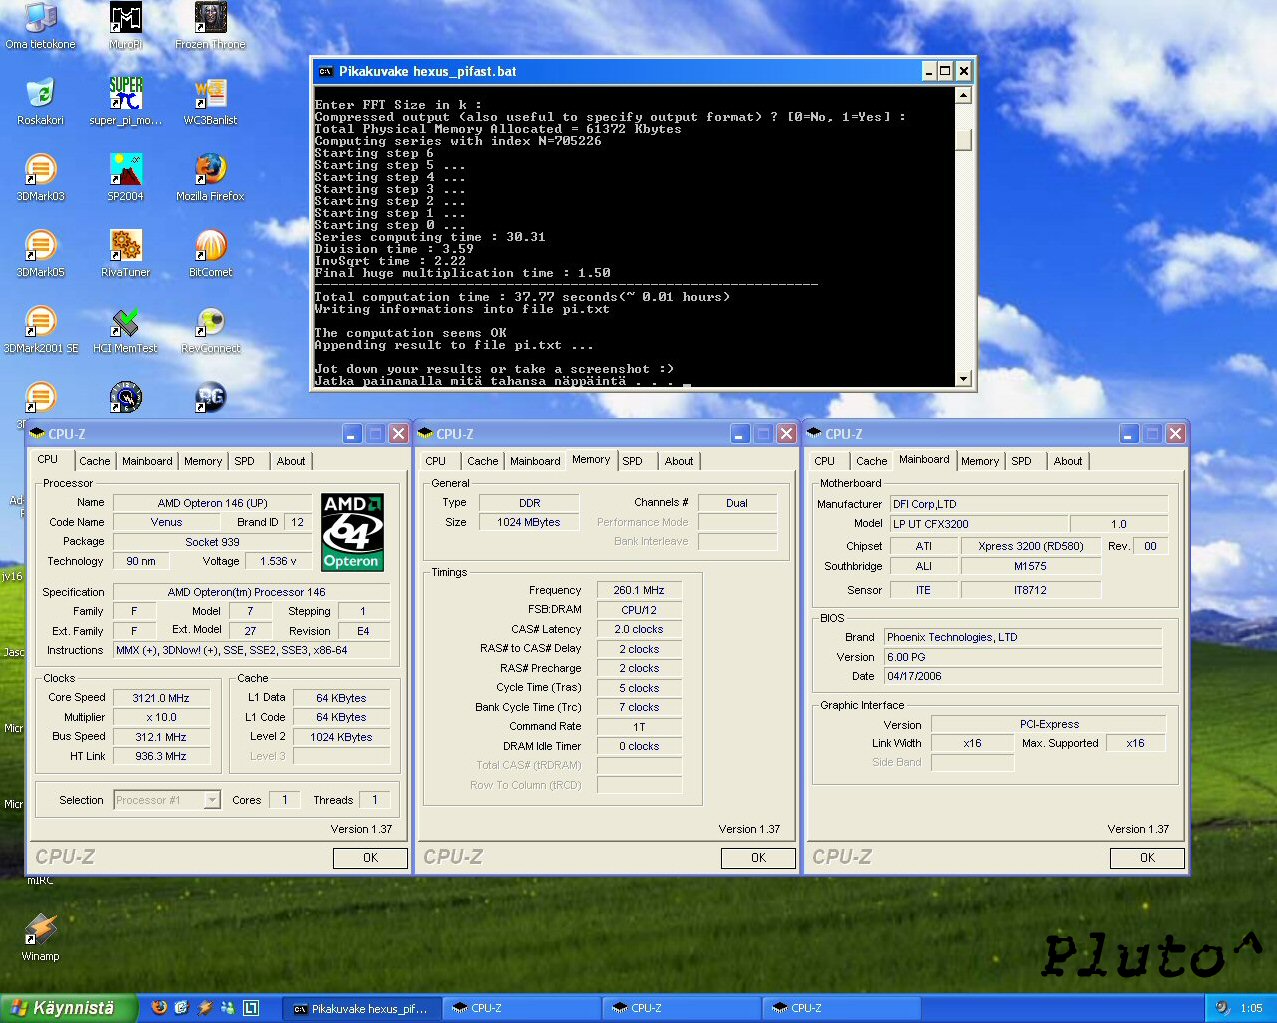The image size is (1277, 1023).
Task: Click the chipset value Xpress 3200 (RD580)
Action: [x=1031, y=546]
